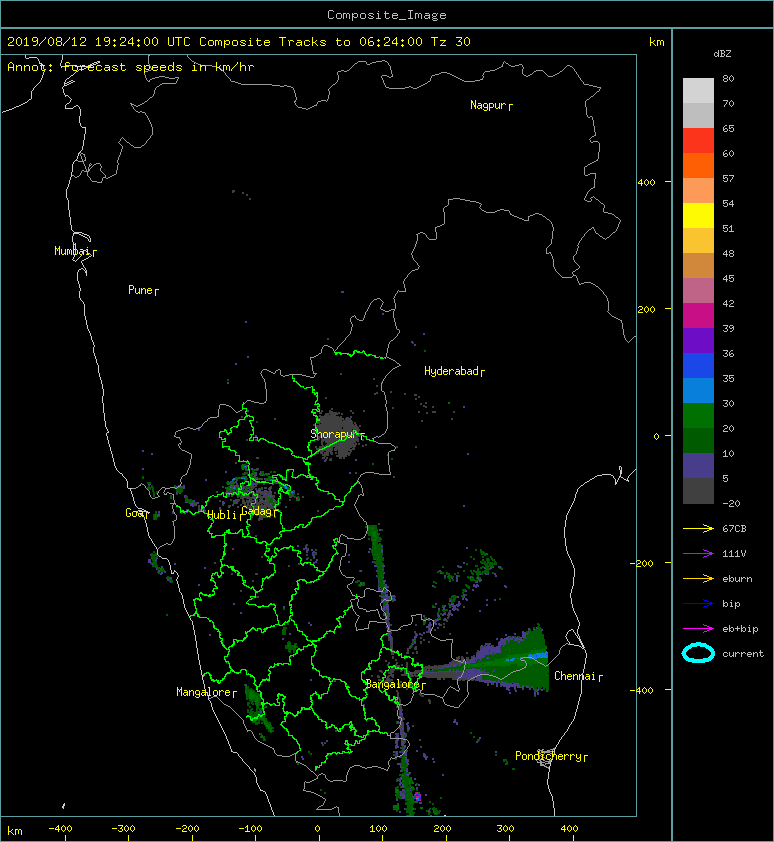The height and width of the screenshot is (842, 774).
Task: Click the -100 tick on horizontal km axis
Action: pyautogui.click(x=250, y=829)
